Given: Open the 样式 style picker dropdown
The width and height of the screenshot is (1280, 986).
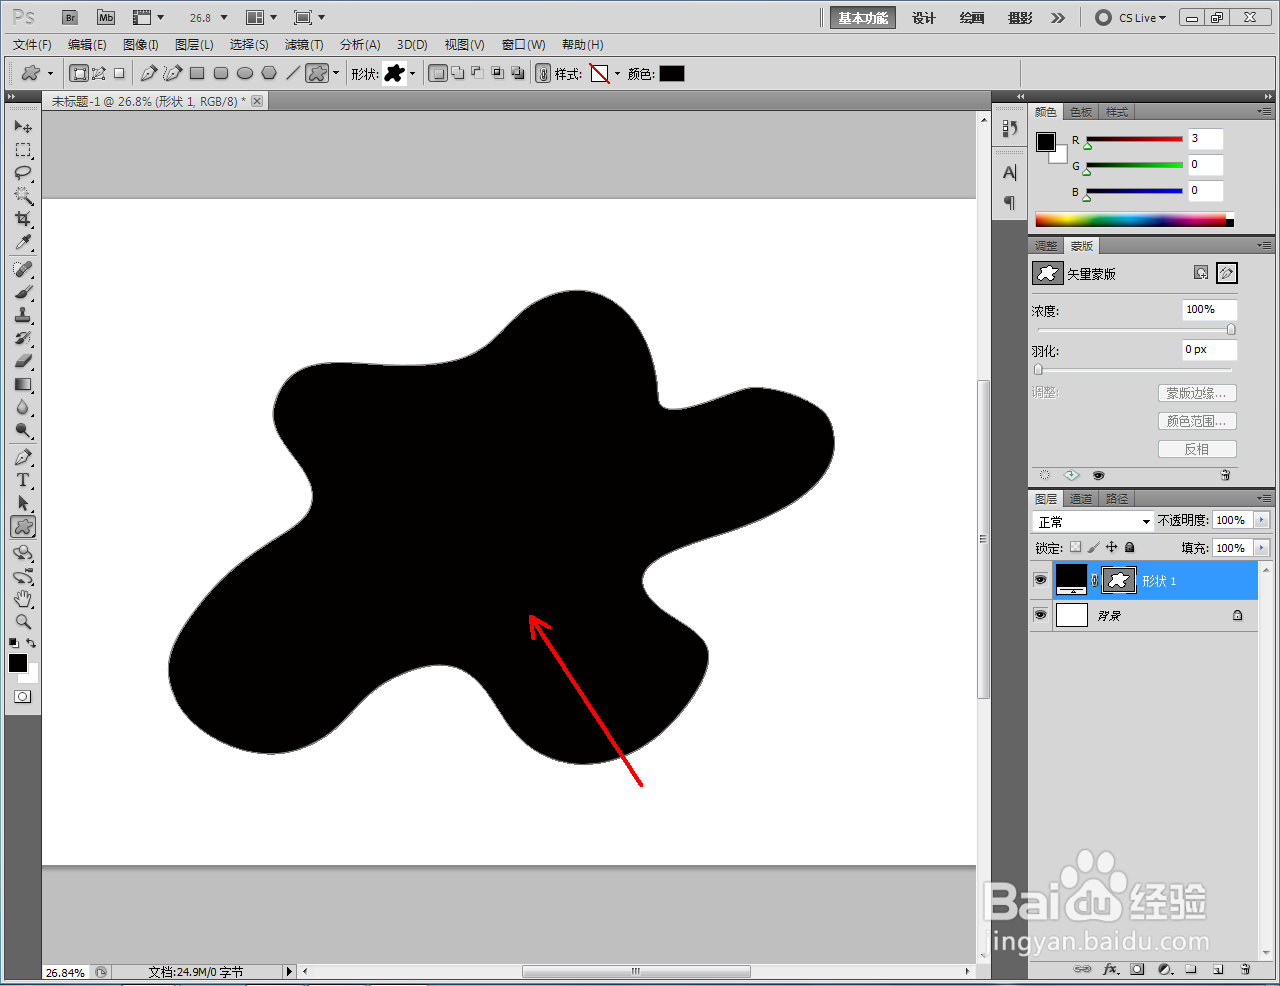Looking at the screenshot, I should point(617,73).
